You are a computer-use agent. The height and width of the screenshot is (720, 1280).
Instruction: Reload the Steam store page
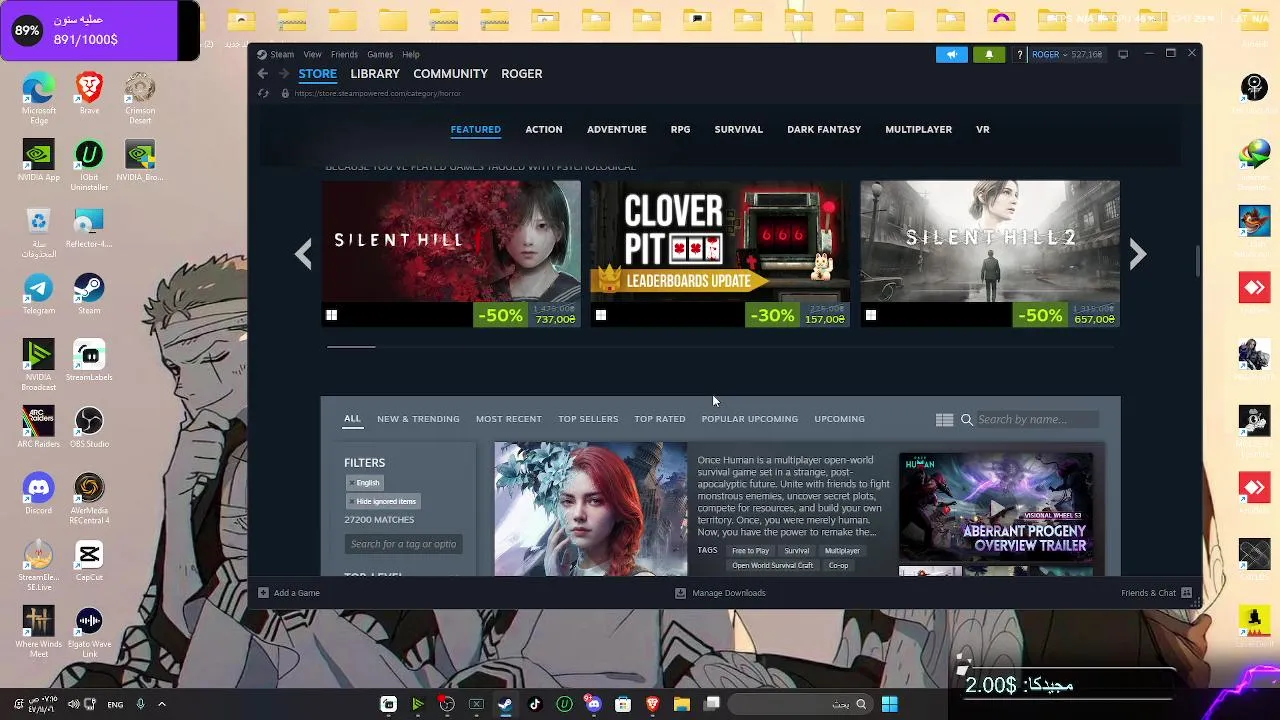click(x=263, y=93)
